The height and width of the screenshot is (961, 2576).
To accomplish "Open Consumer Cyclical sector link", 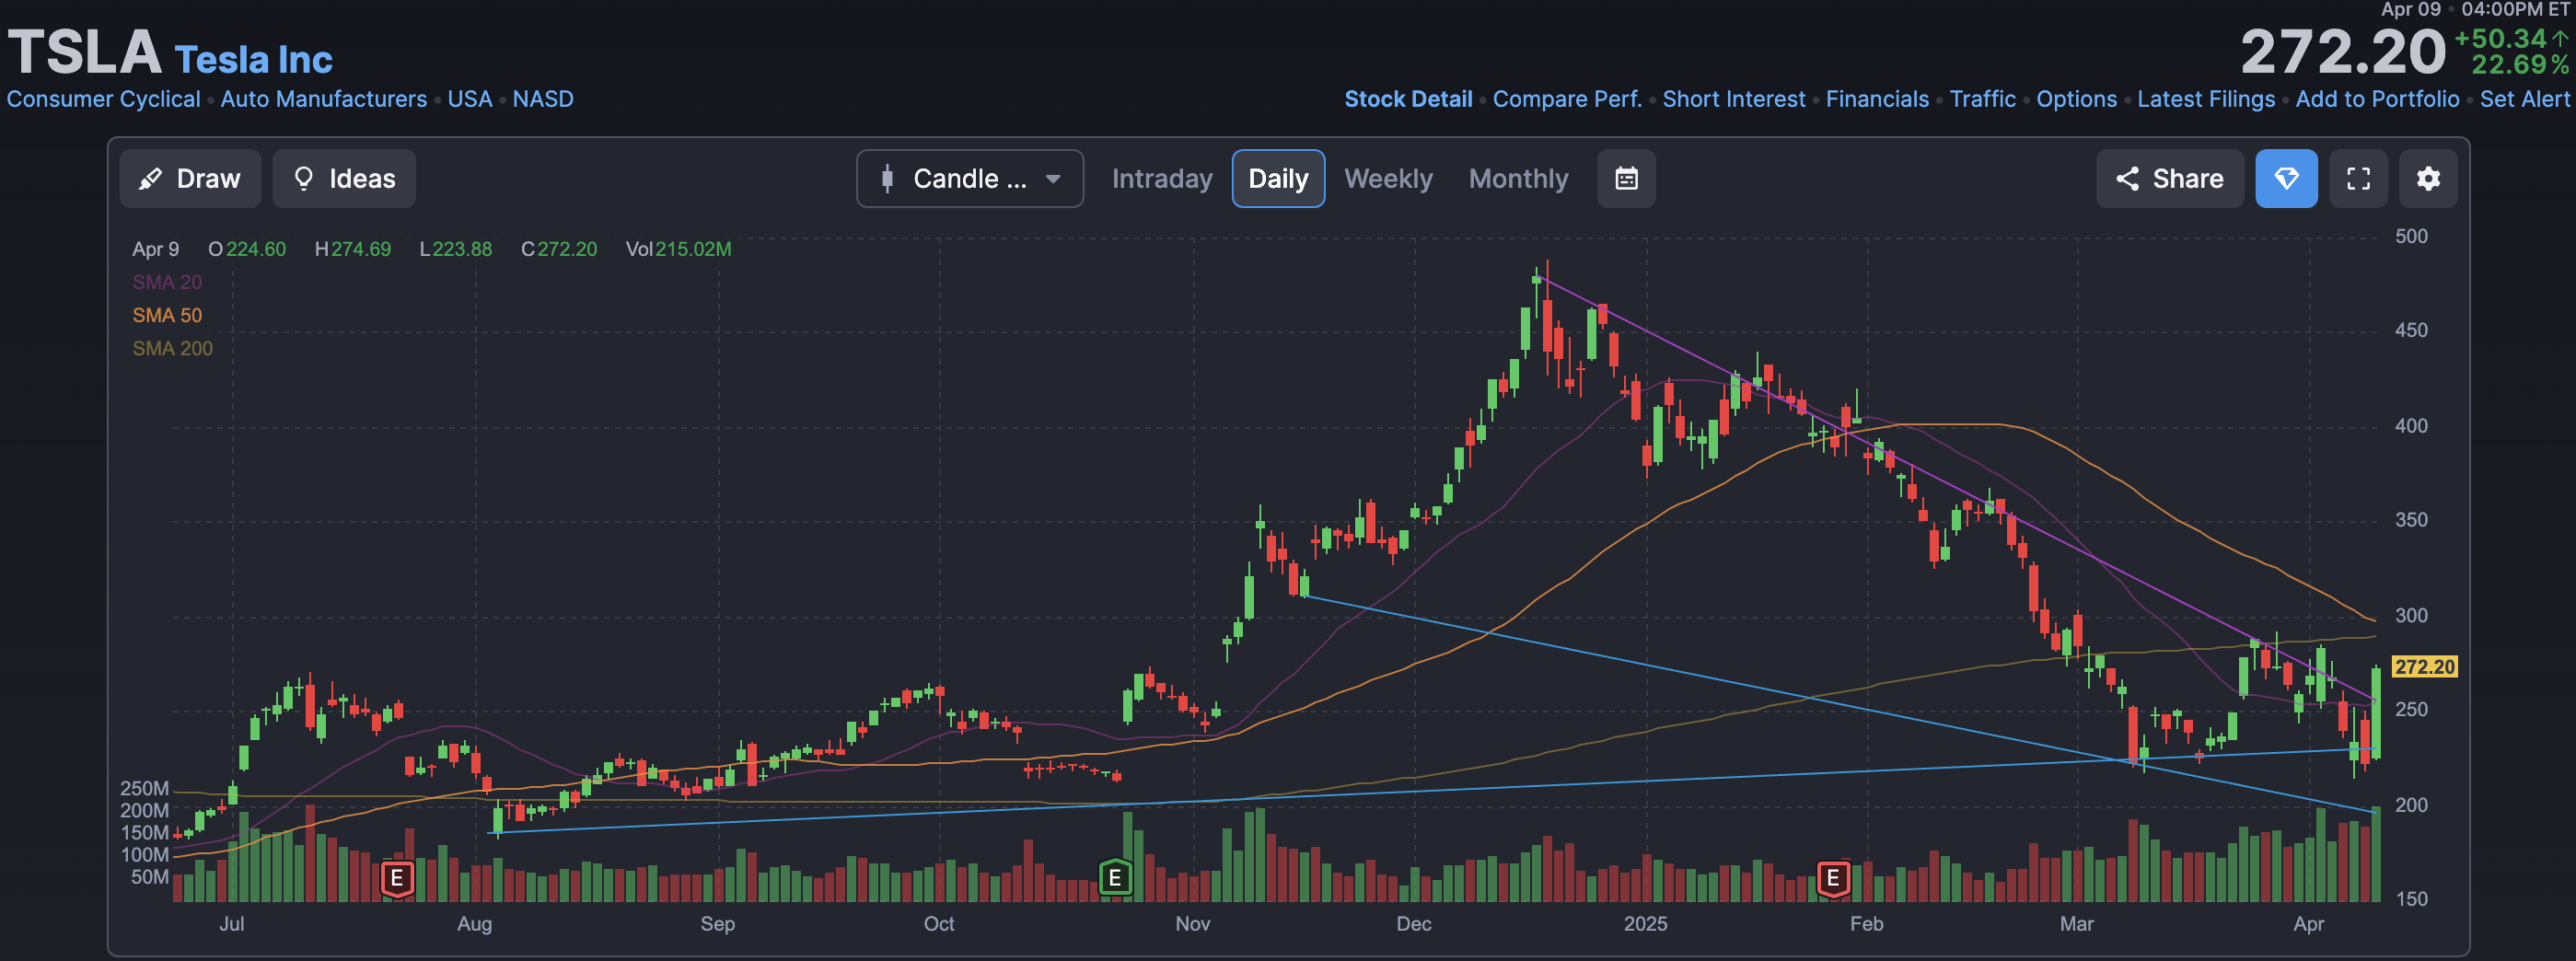I will (x=103, y=99).
